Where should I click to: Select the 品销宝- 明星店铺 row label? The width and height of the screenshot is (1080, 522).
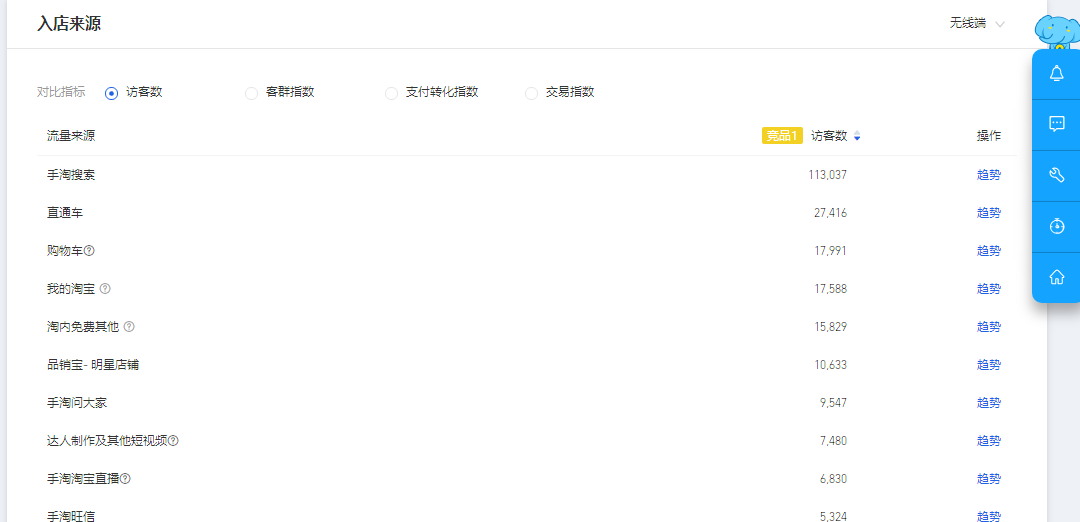[x=93, y=365]
